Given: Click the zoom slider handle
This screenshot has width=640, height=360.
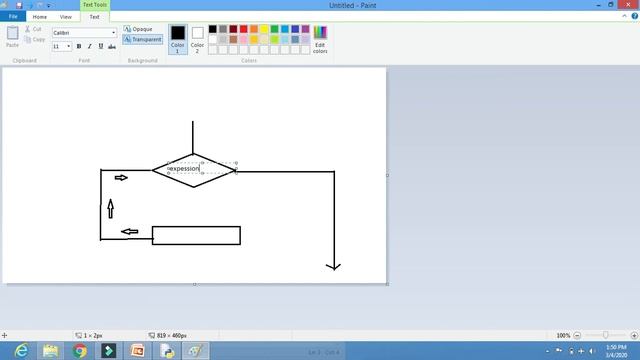Looking at the screenshot, I should tap(606, 335).
